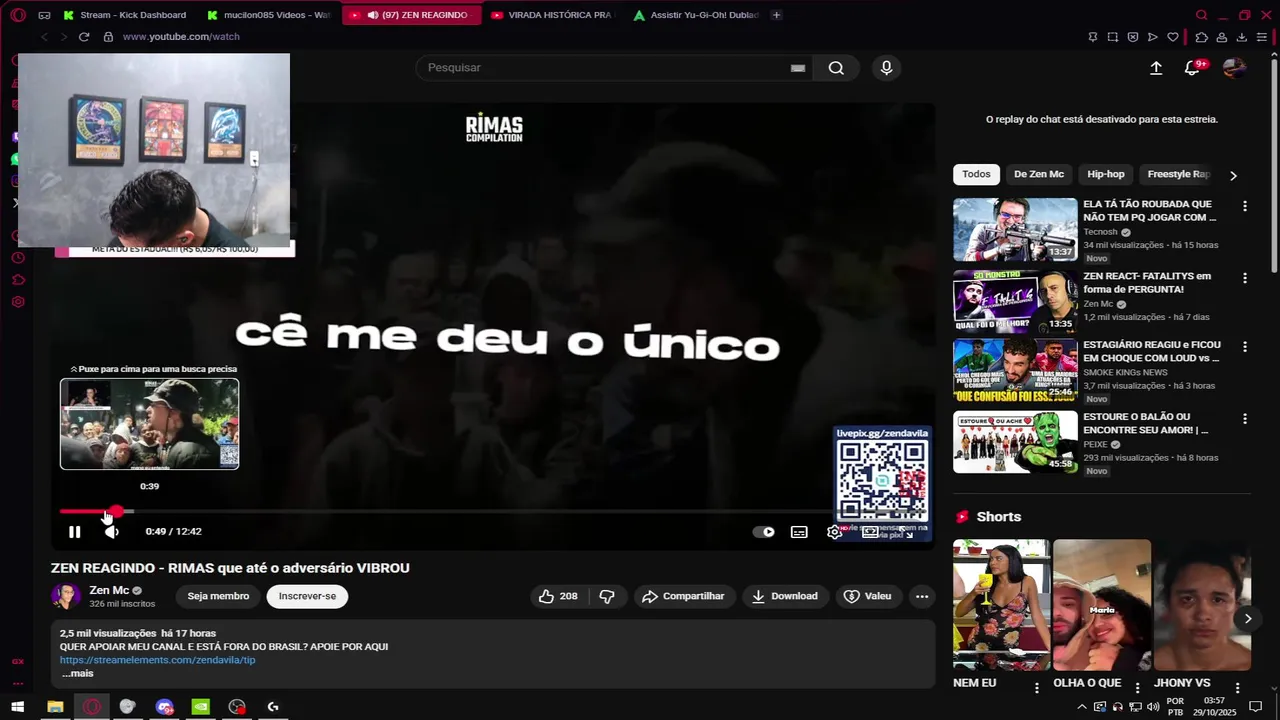Select the De Zen Mc filter chip
Image resolution: width=1280 pixels, height=720 pixels.
tap(1039, 174)
